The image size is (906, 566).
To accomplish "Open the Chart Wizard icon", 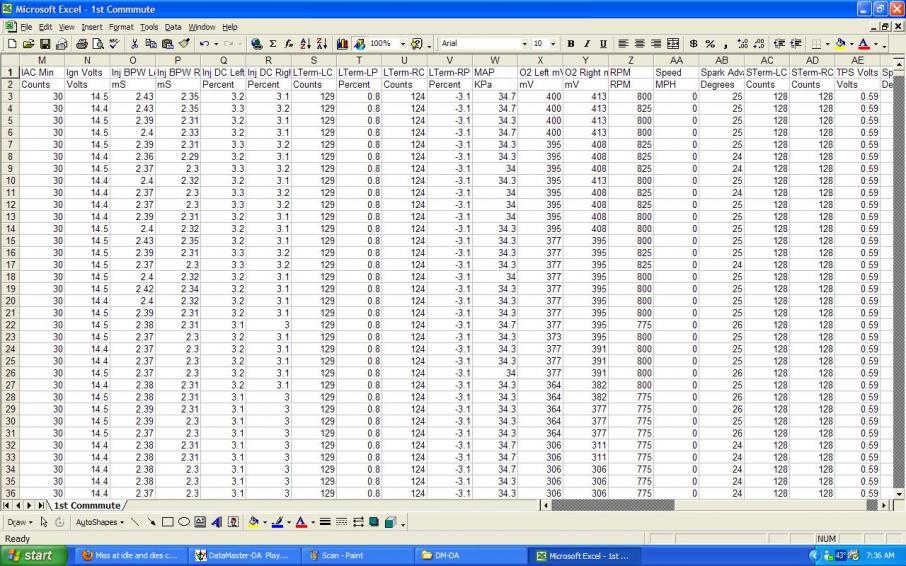I will (x=343, y=44).
